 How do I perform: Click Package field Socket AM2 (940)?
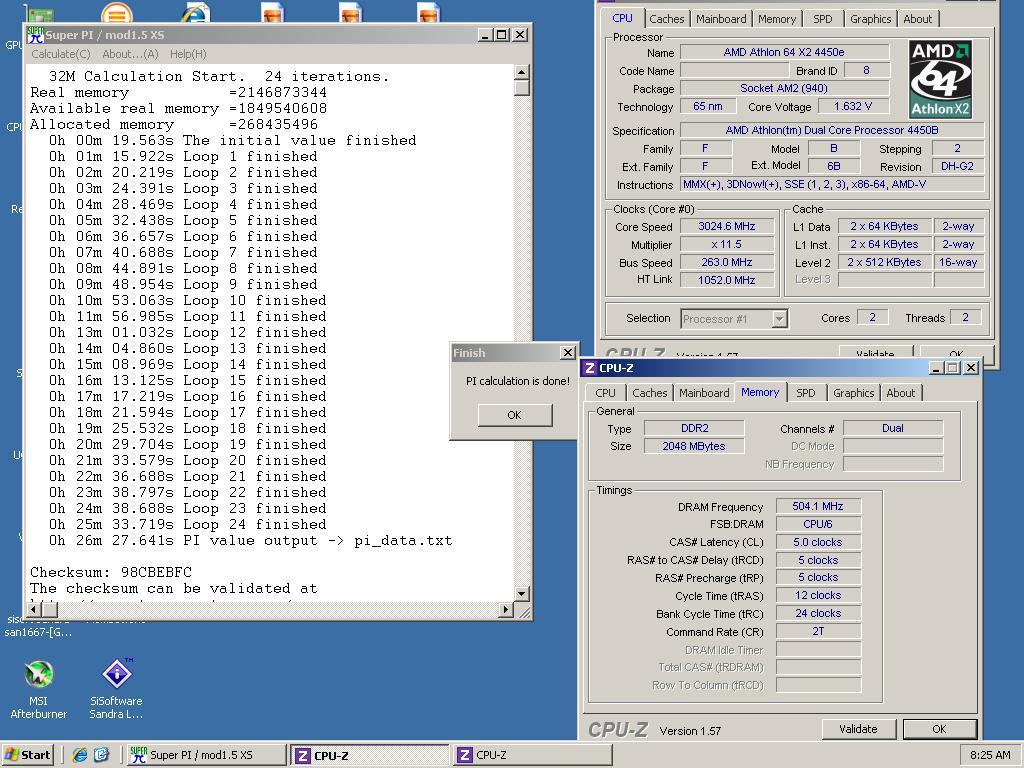[x=784, y=88]
